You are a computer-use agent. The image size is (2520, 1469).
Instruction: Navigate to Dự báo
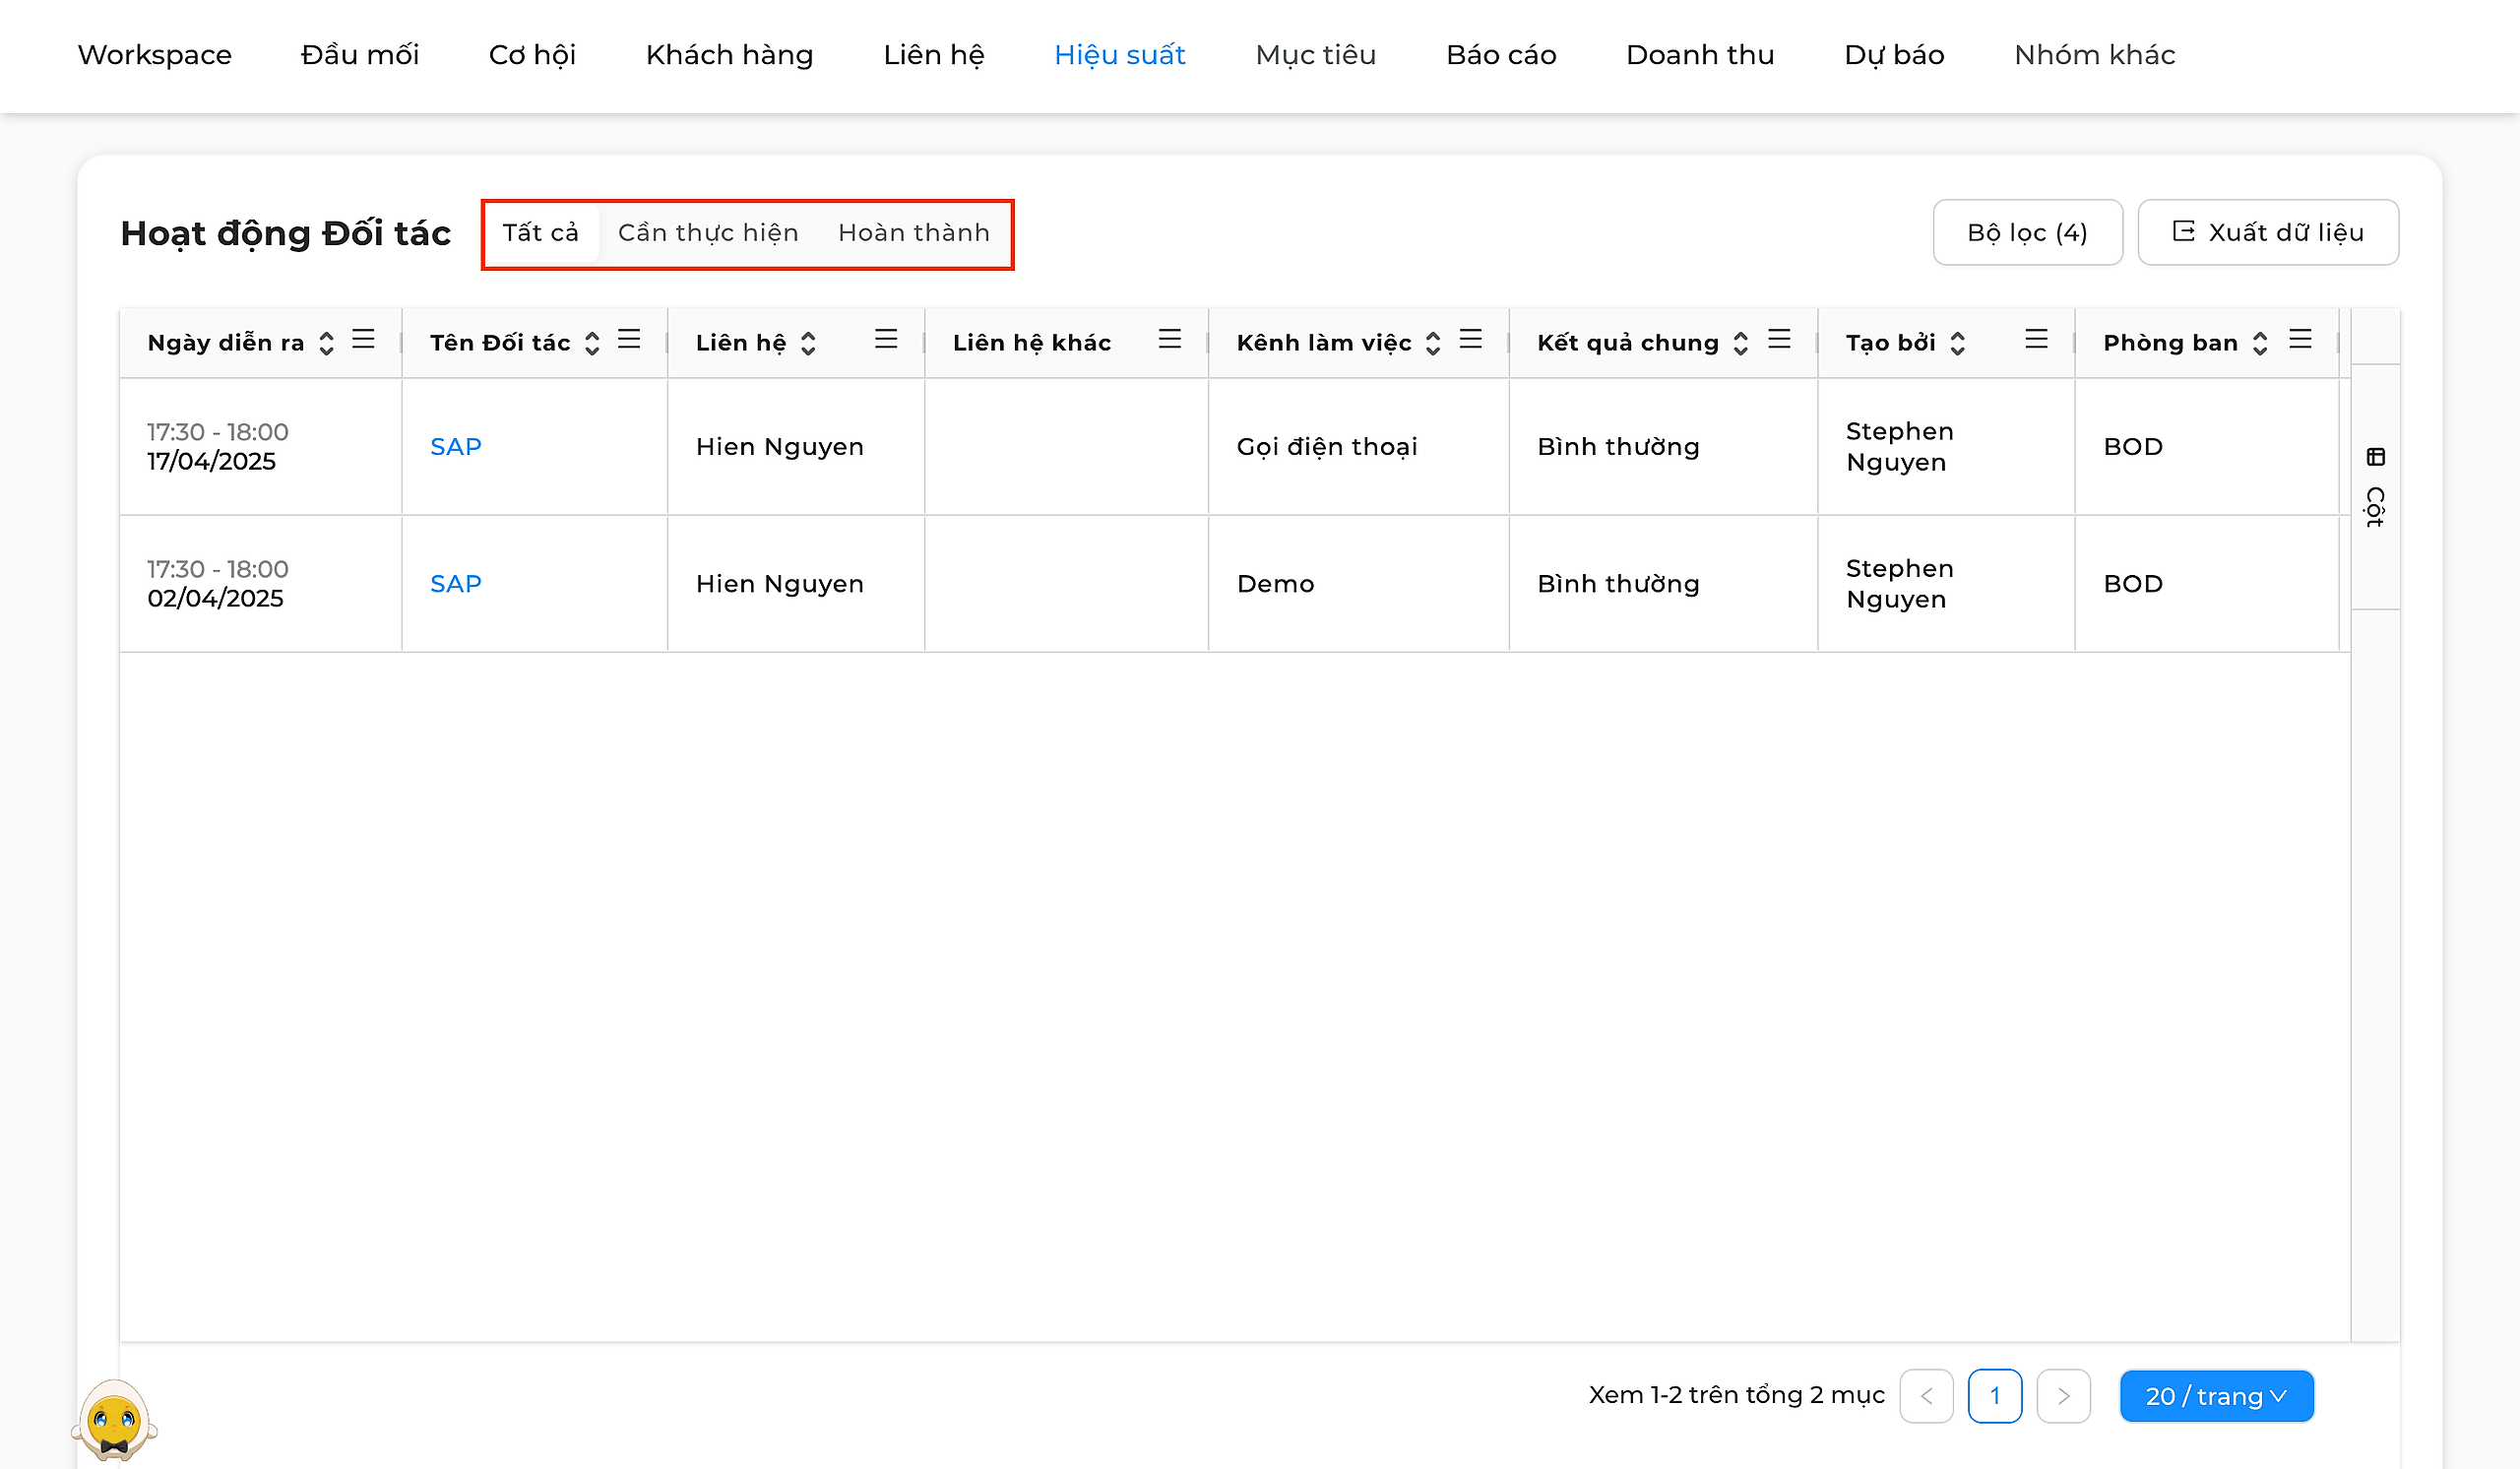tap(1894, 55)
